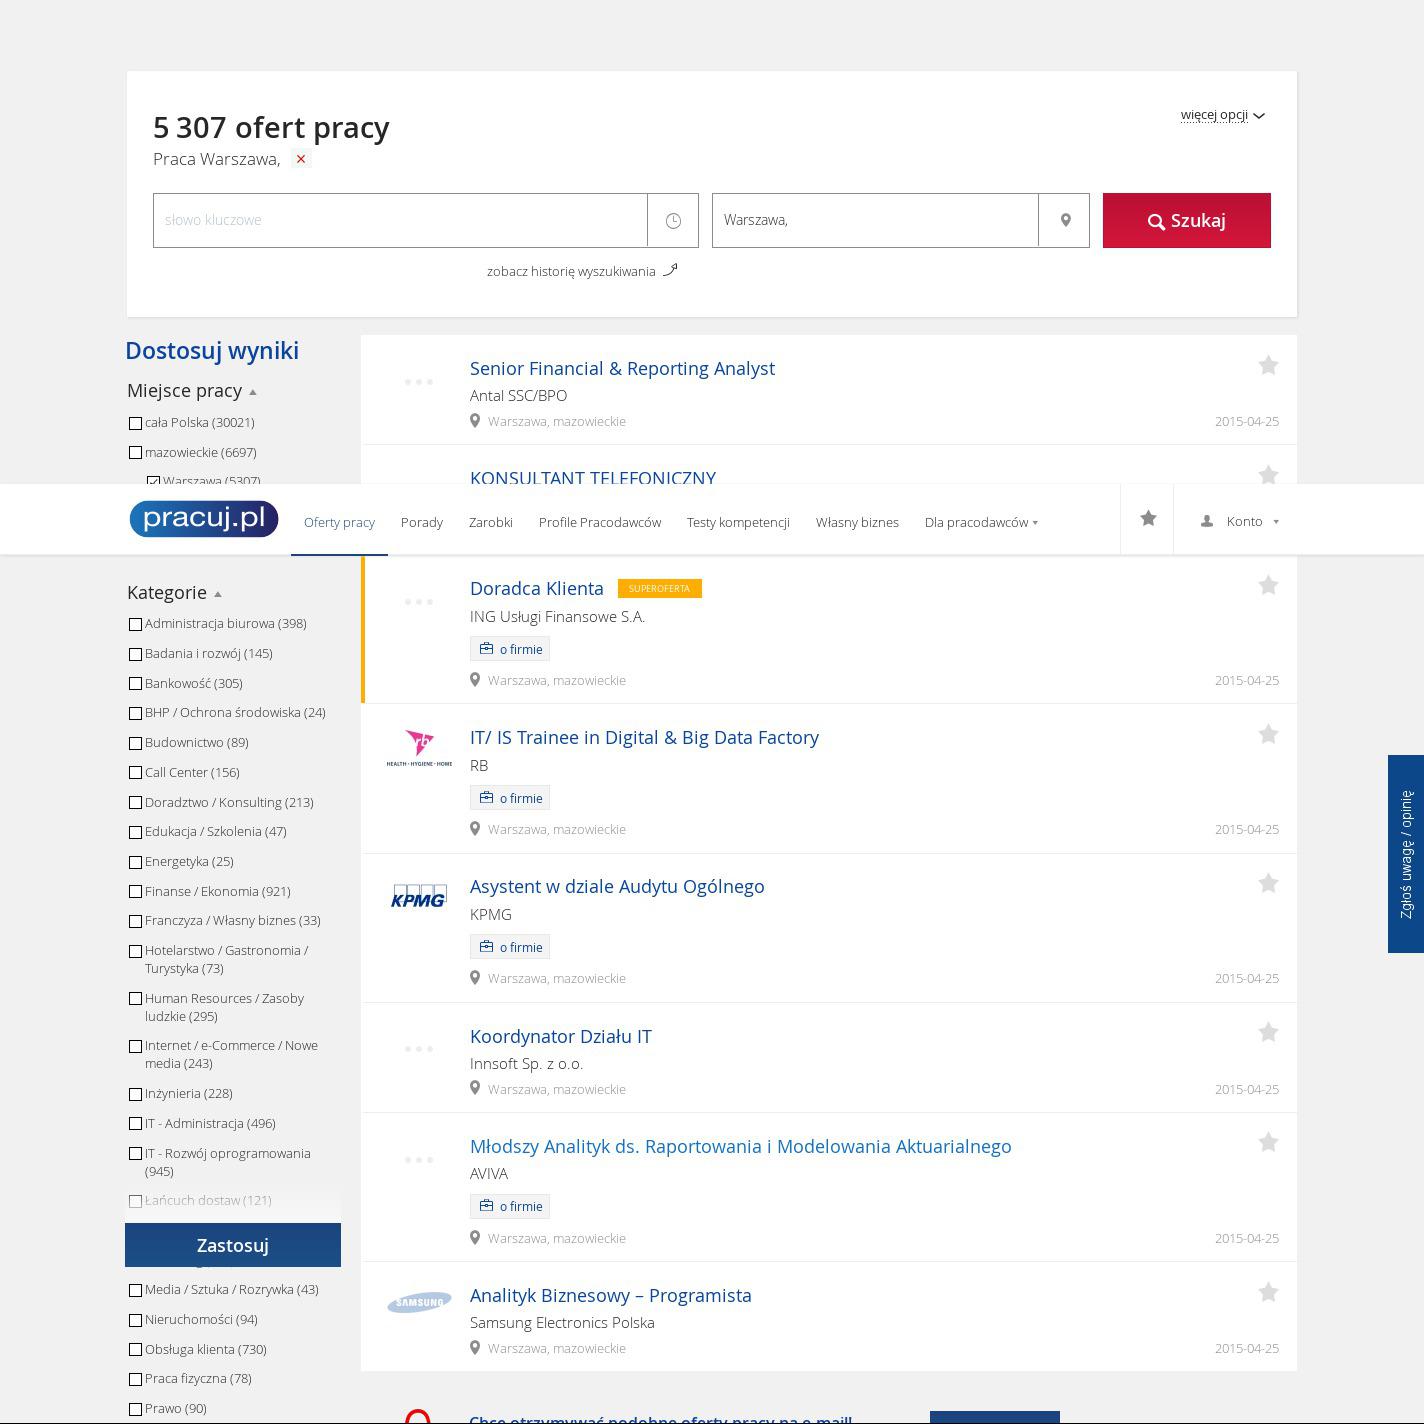Go to Profile Pracodawców in the navigation
Screen dimensions: 1424x1424
tap(599, 522)
